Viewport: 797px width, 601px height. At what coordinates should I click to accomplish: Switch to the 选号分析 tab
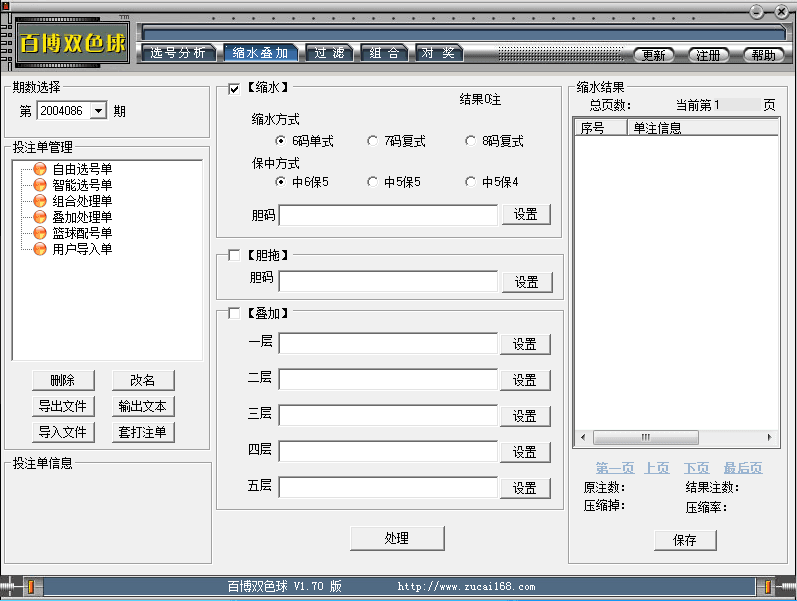(178, 53)
